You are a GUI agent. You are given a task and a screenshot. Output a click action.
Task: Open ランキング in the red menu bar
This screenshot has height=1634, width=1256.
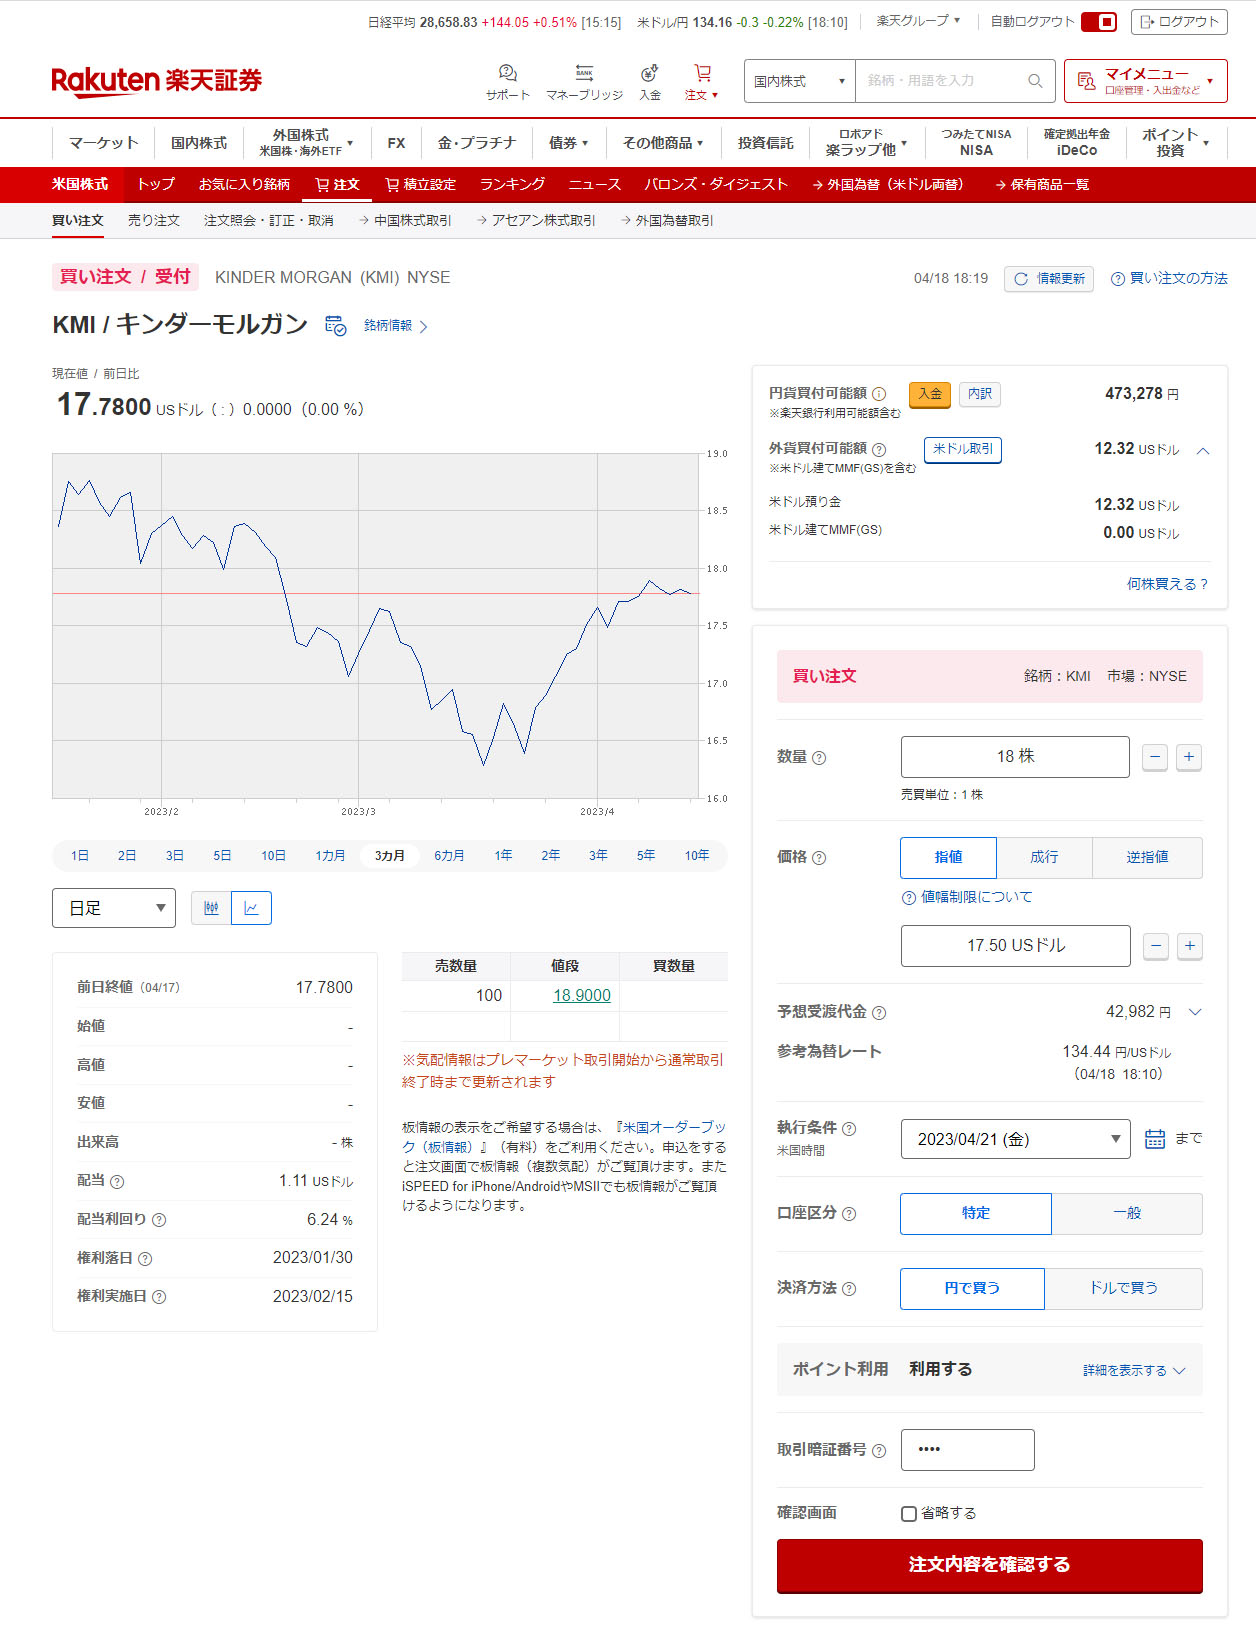(512, 184)
